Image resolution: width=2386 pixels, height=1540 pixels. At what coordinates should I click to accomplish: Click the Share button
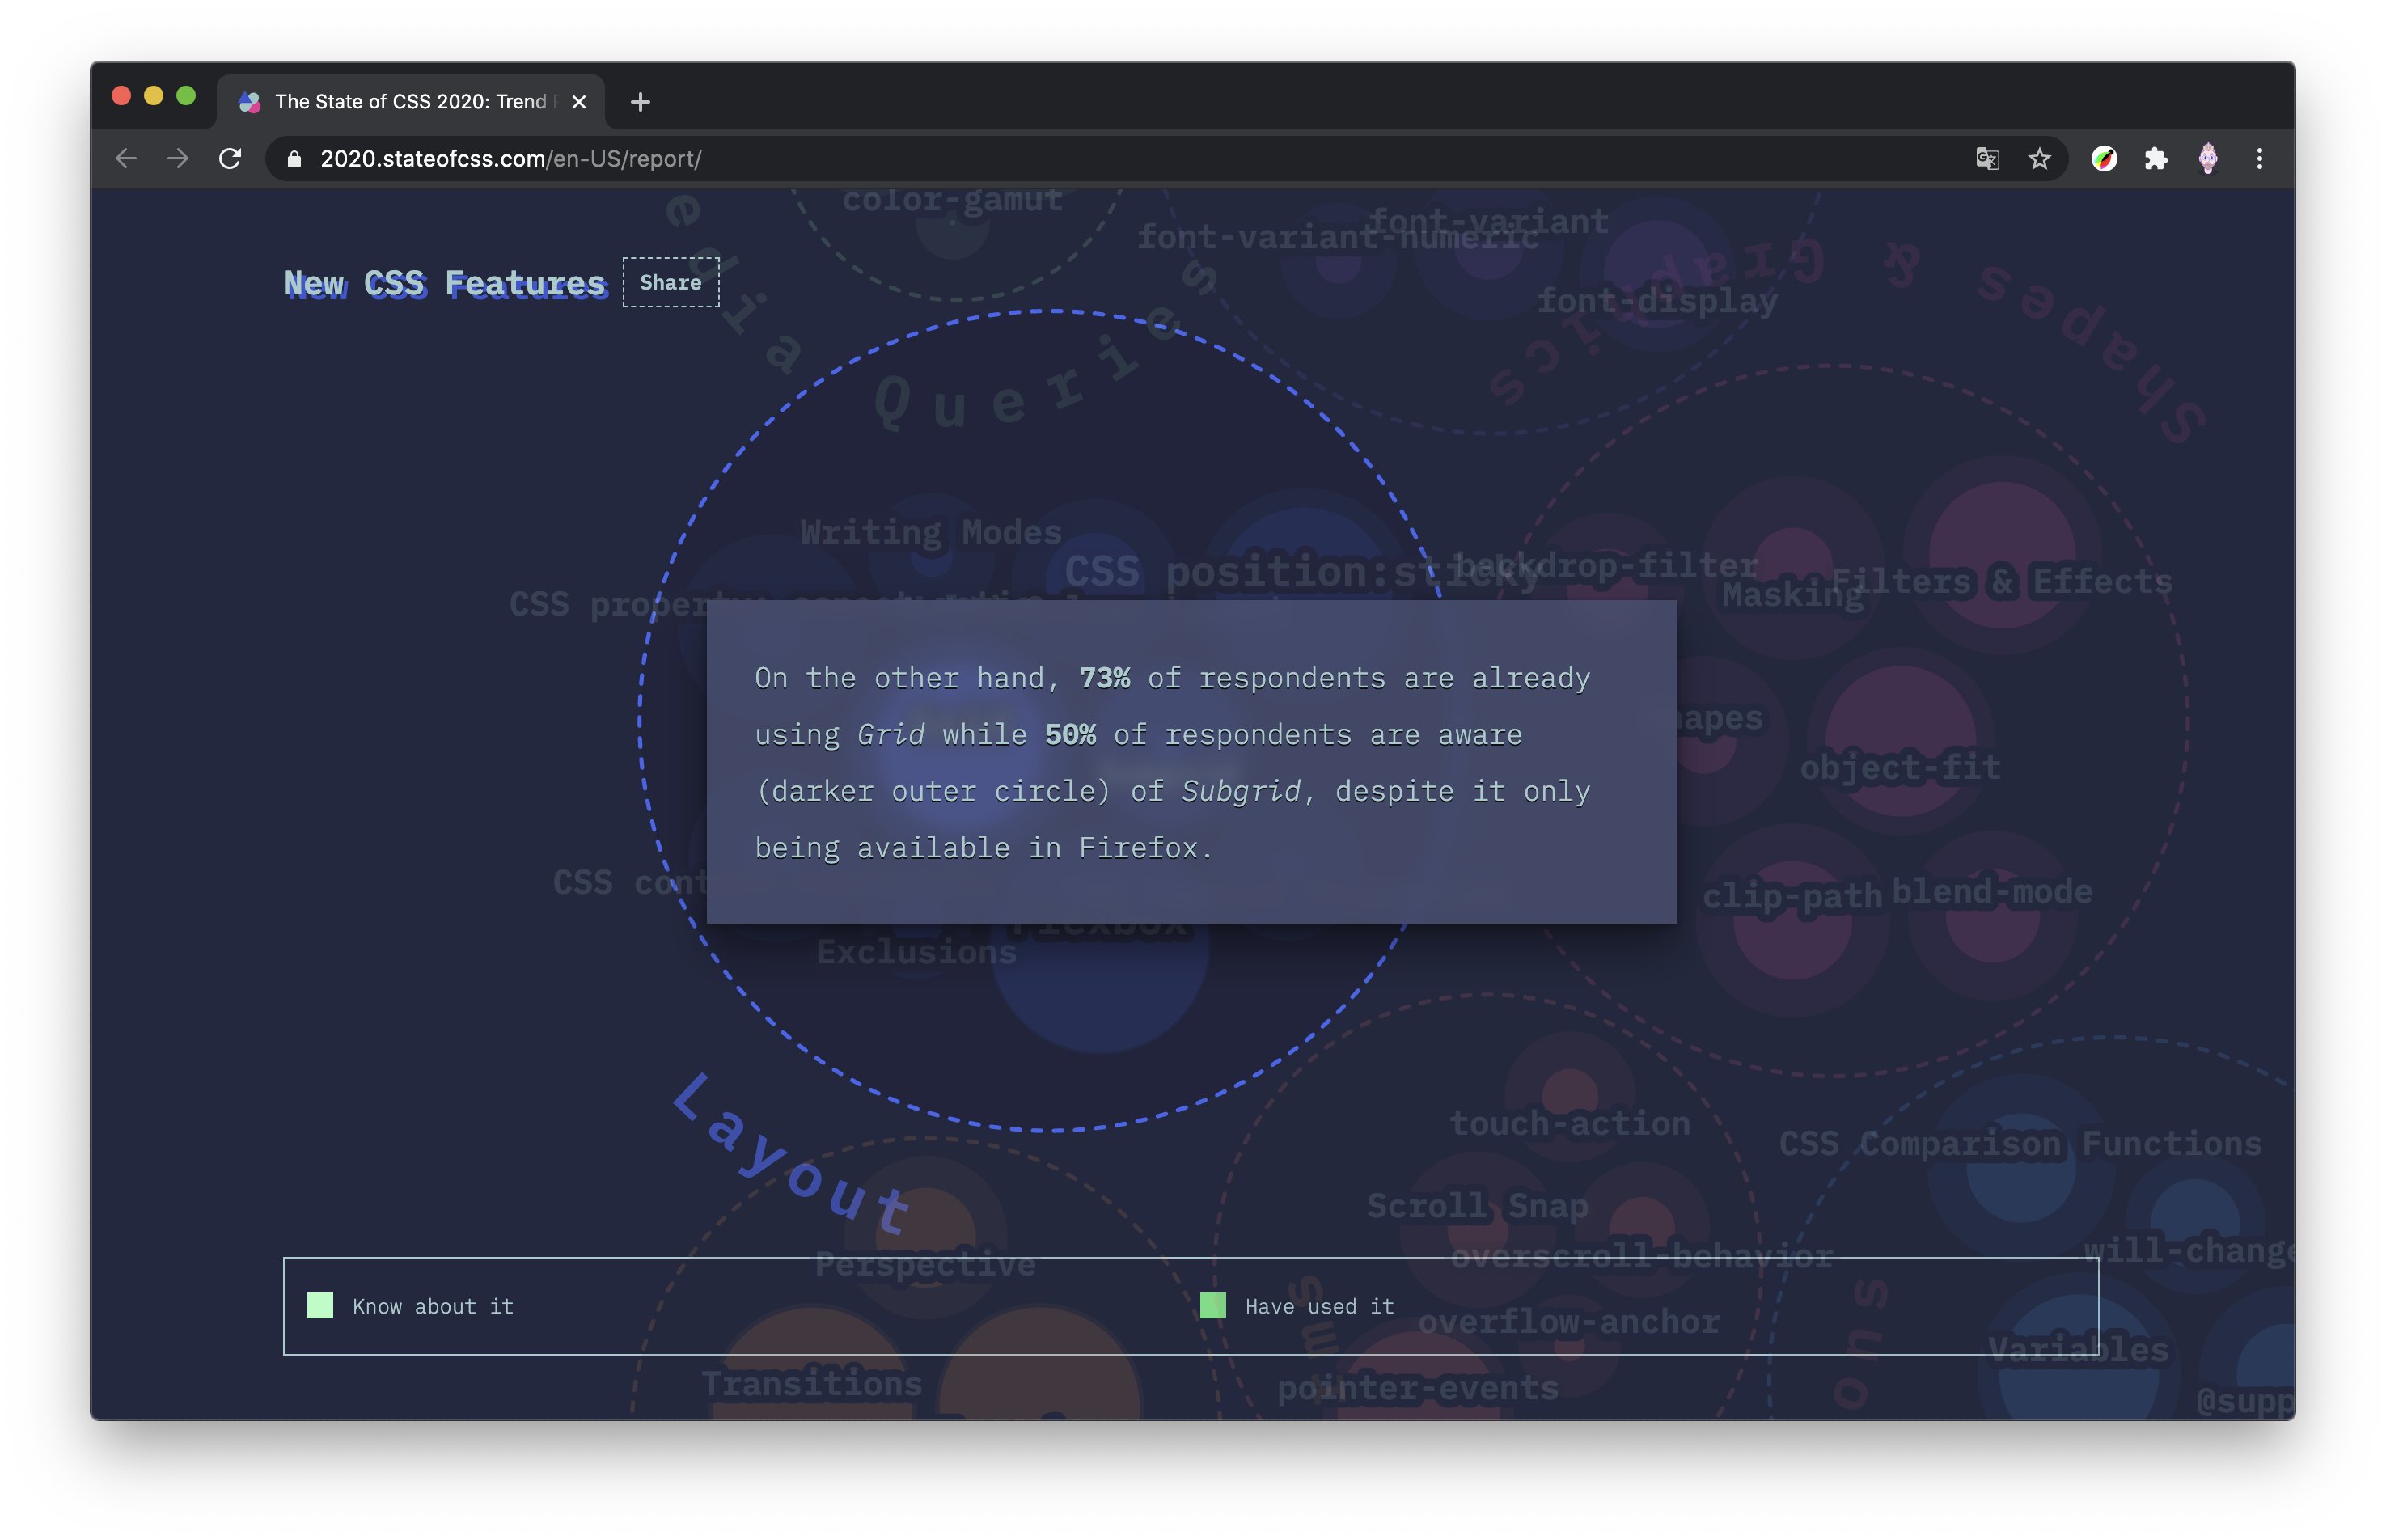[x=670, y=282]
